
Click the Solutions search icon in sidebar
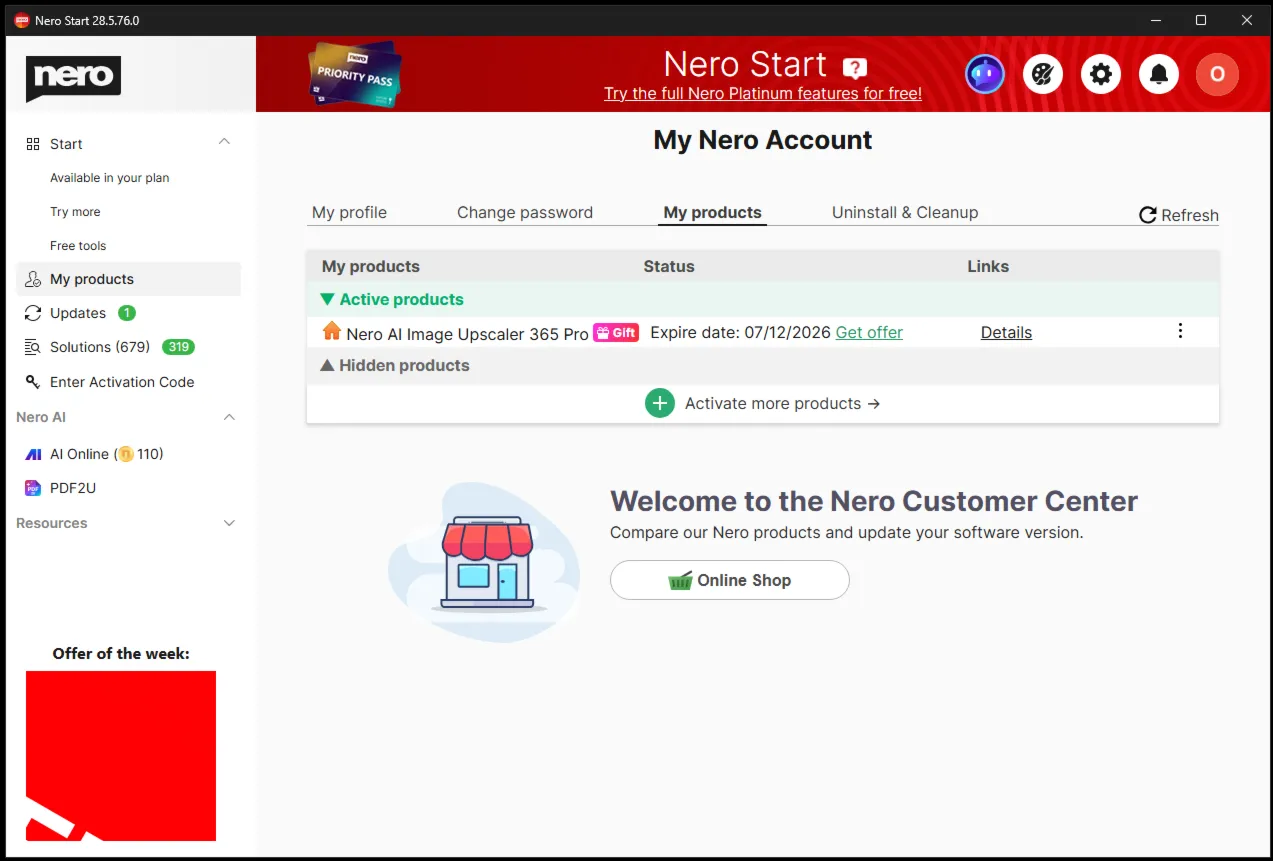33,347
